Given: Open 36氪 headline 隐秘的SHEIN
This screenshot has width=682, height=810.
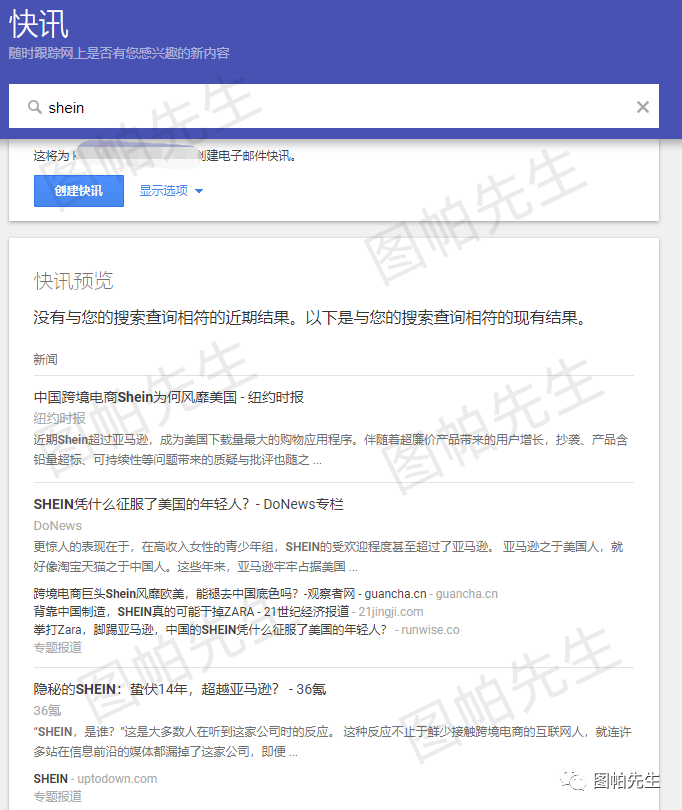Looking at the screenshot, I should [180, 689].
